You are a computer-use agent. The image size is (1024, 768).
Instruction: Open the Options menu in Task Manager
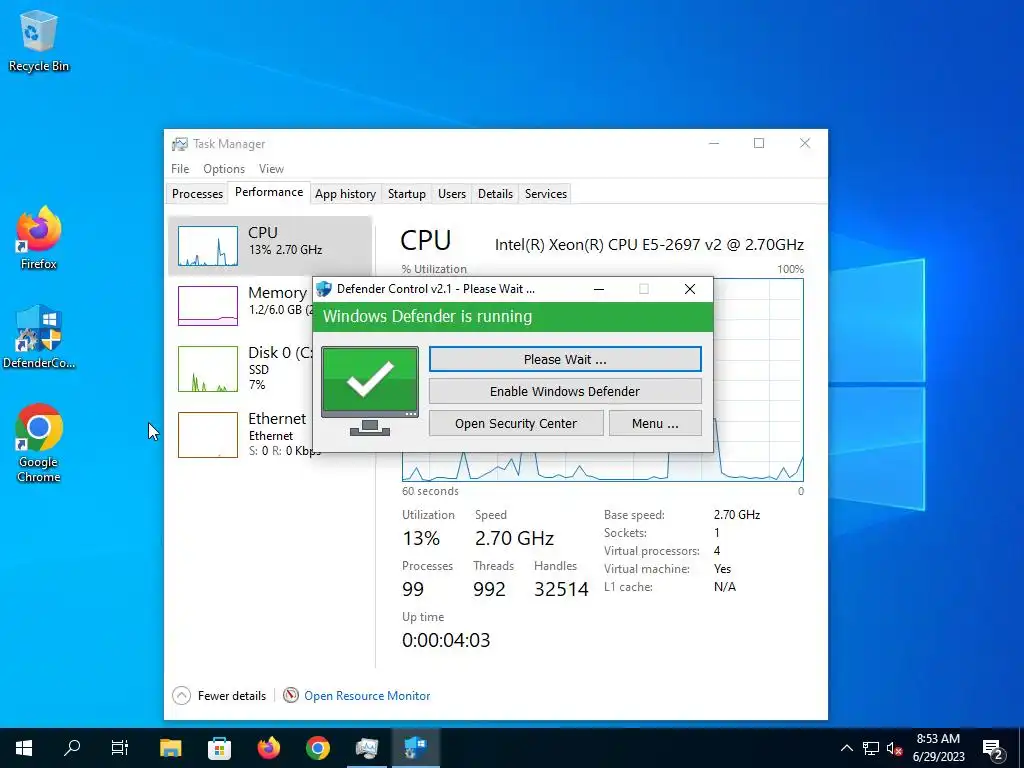[224, 168]
